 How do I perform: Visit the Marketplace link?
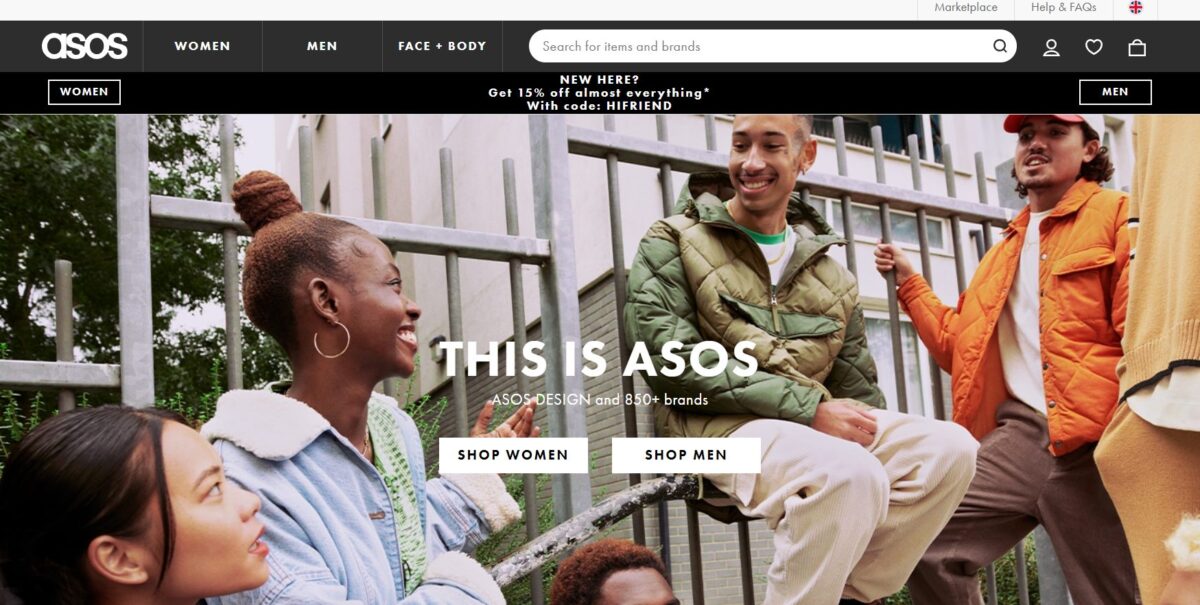(x=966, y=7)
